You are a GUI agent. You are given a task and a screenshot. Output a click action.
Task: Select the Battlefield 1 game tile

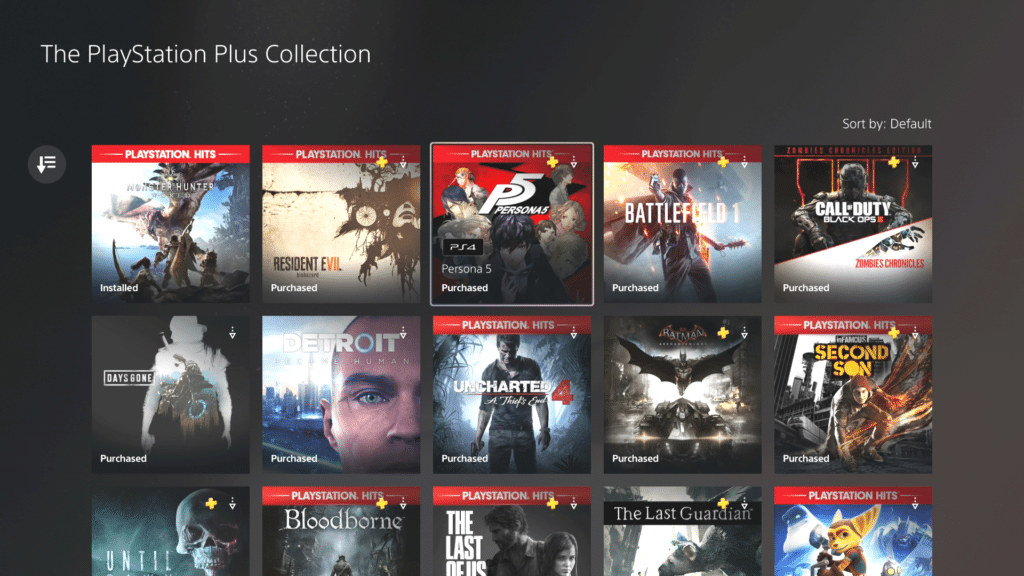682,224
